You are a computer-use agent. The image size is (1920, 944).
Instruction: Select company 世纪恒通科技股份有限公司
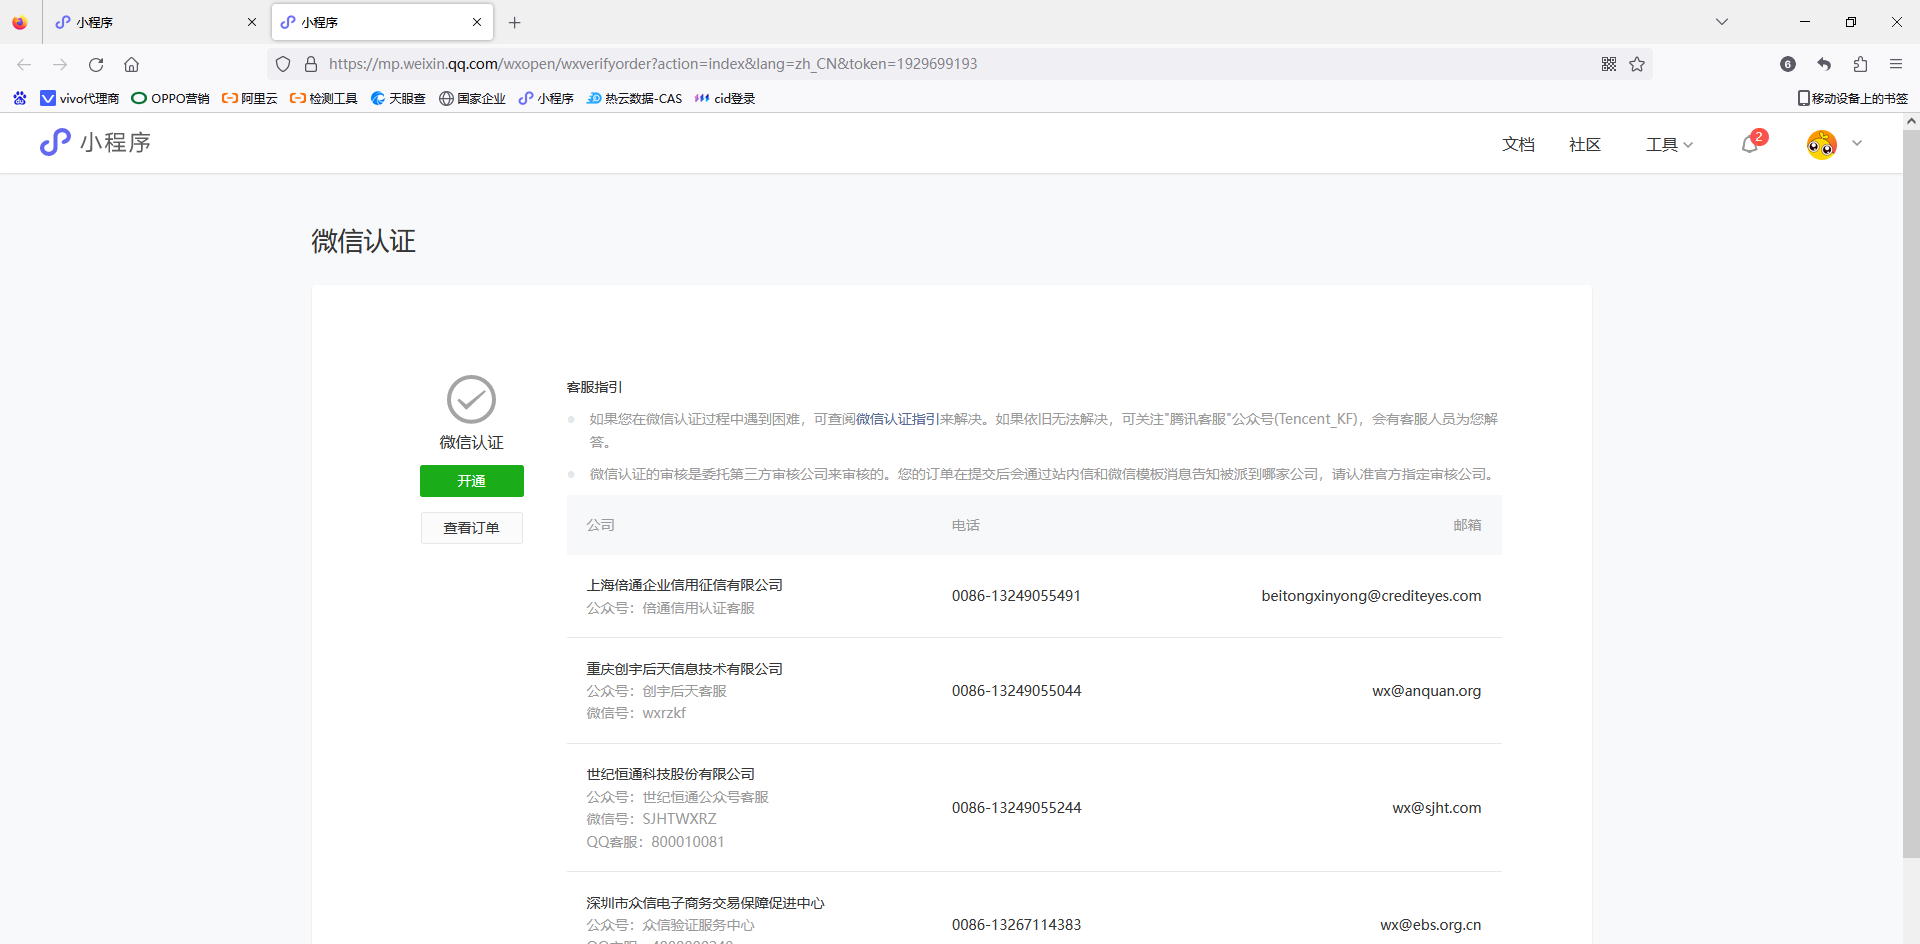671,774
